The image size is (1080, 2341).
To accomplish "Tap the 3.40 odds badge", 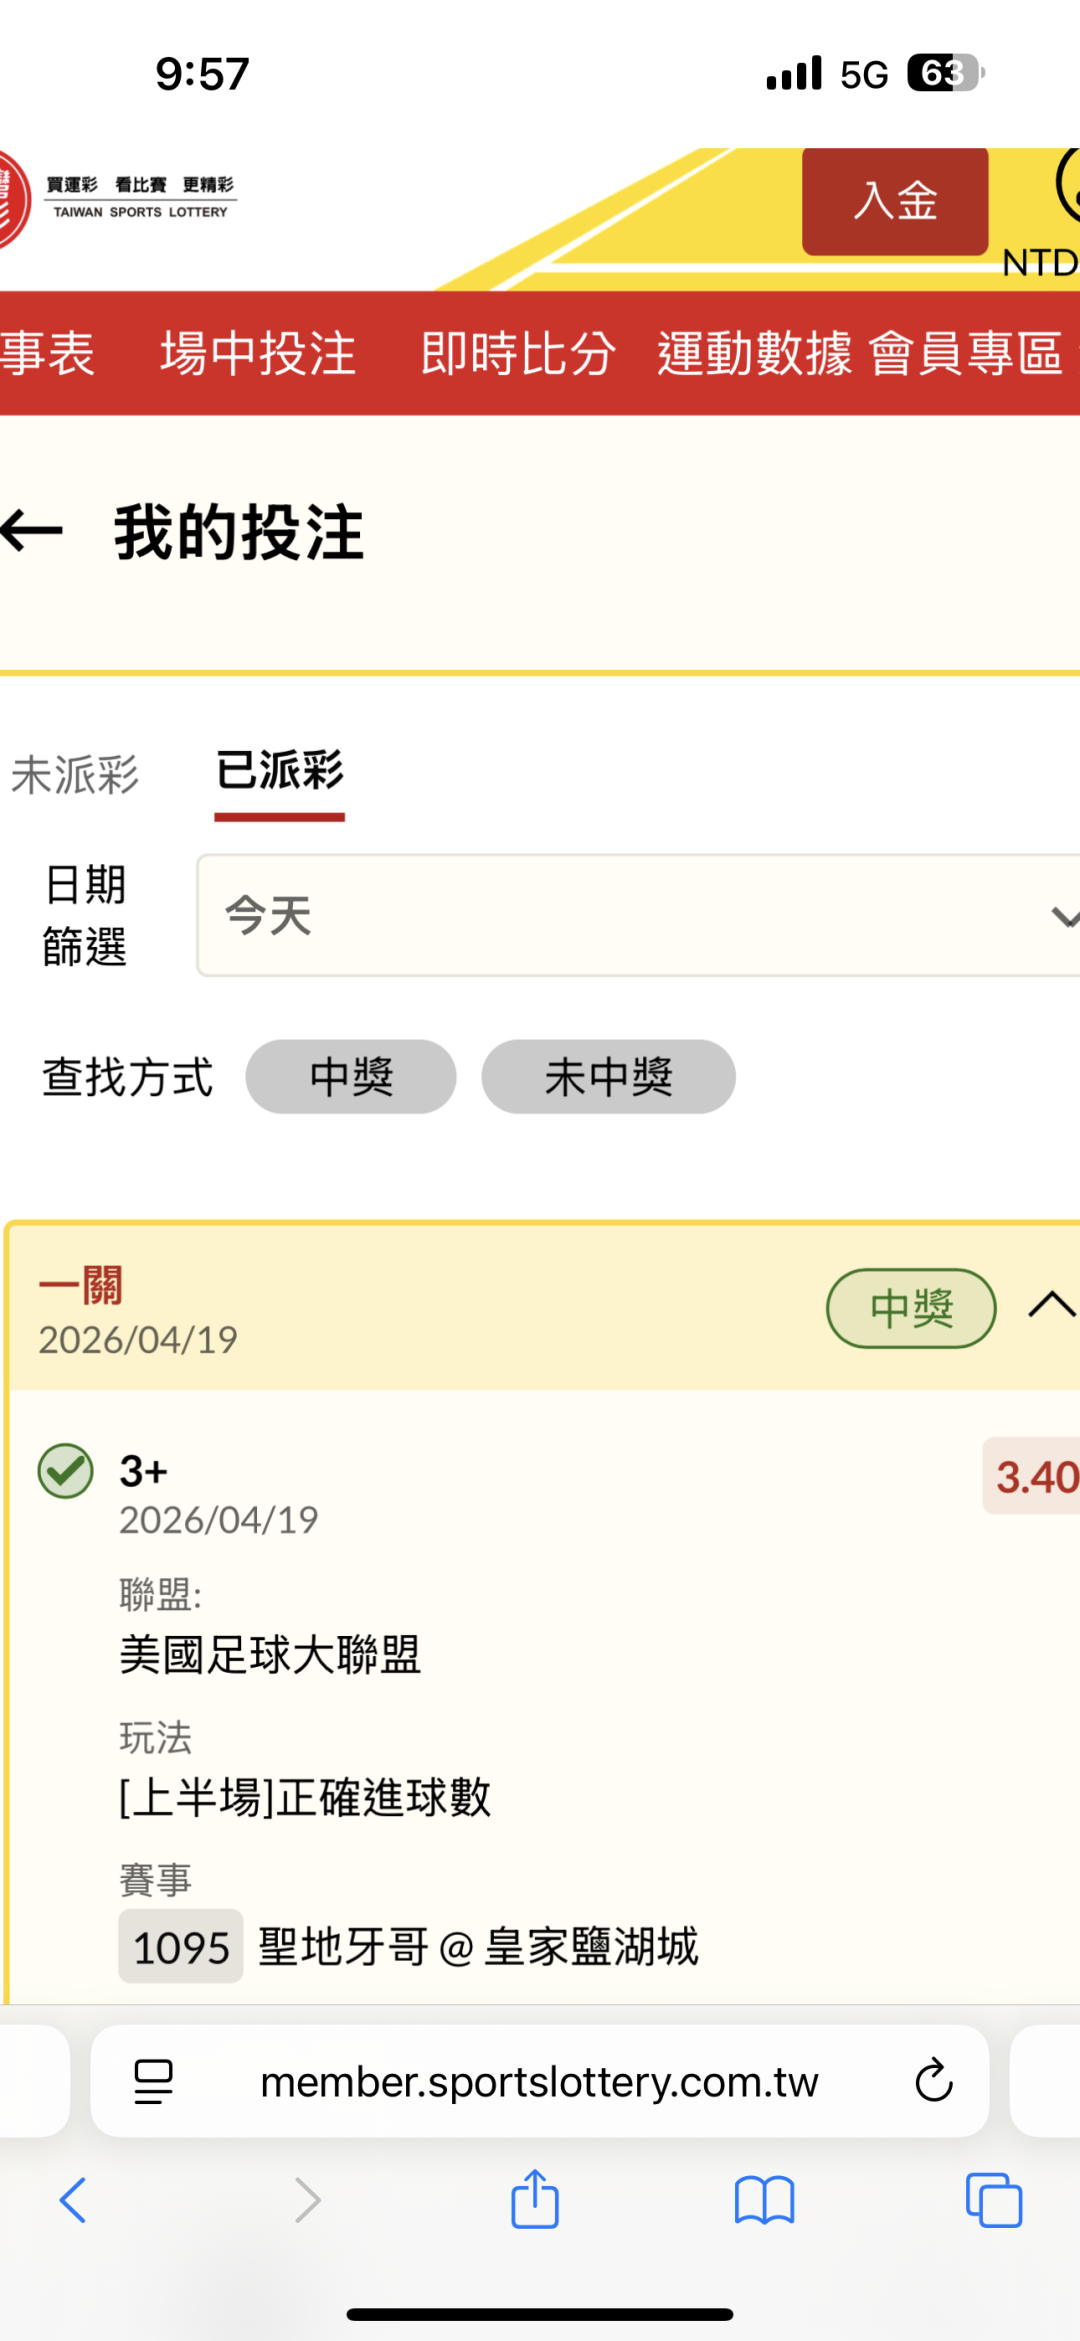I will [1035, 1477].
